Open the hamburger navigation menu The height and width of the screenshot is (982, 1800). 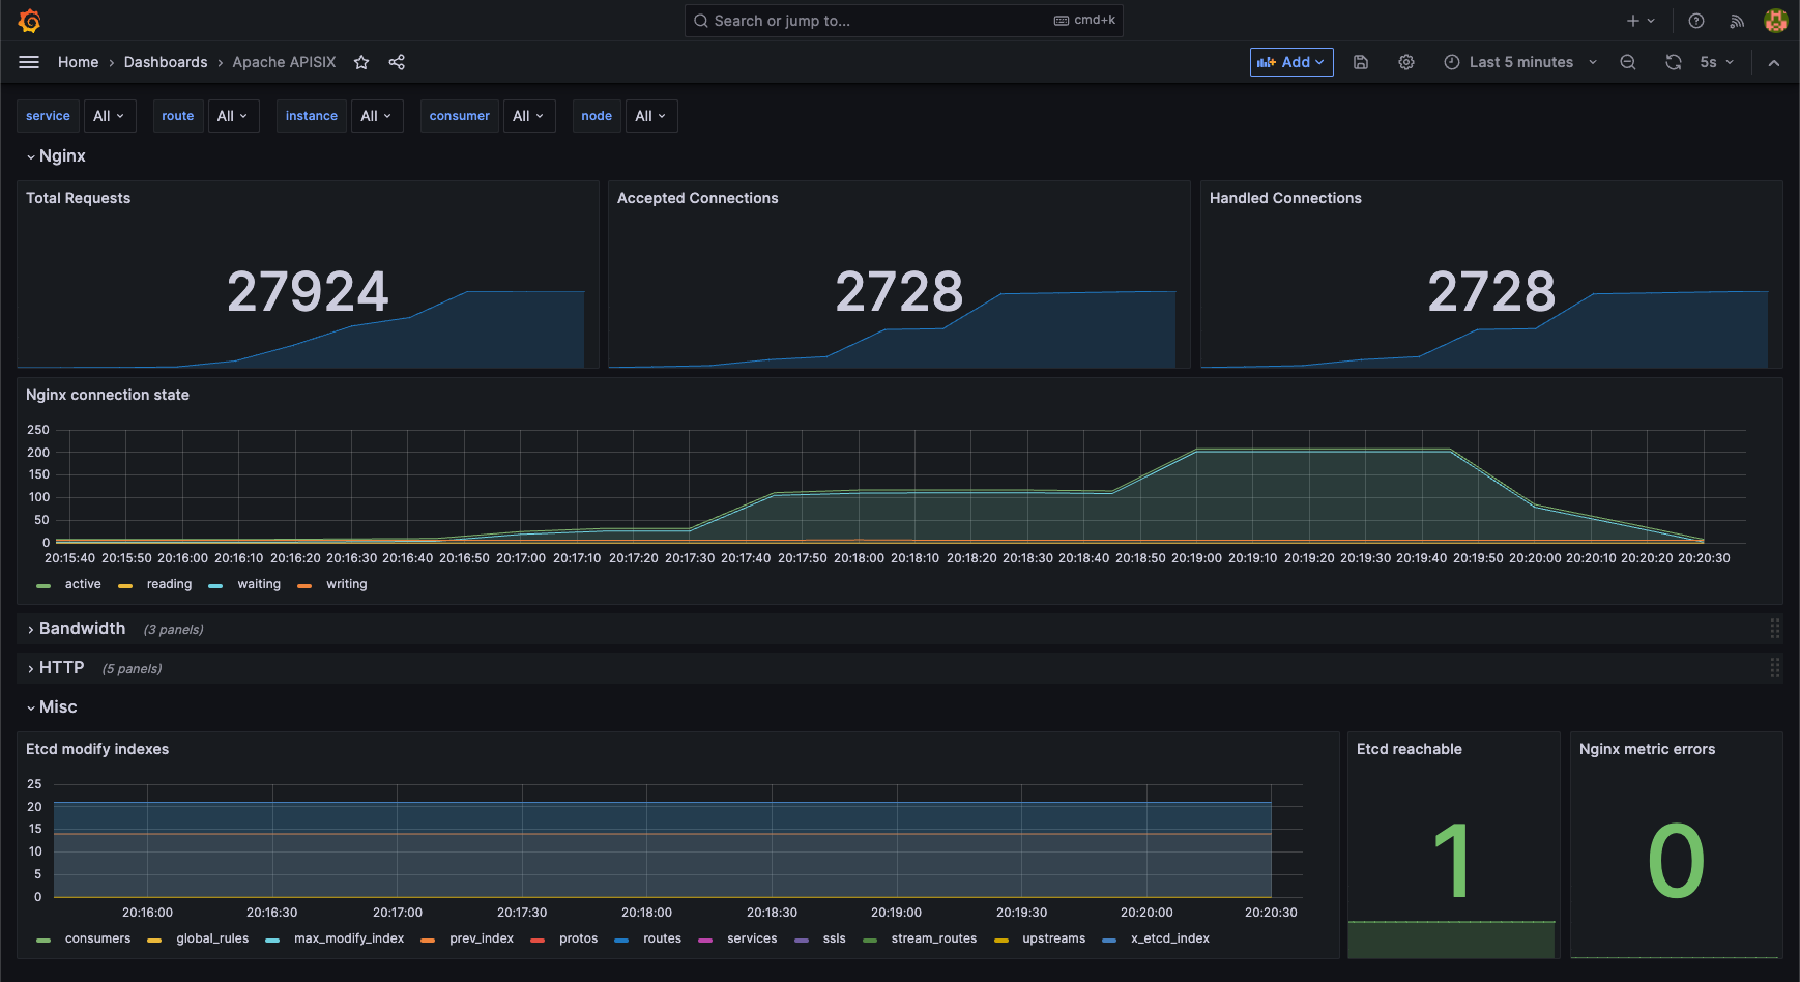[29, 62]
